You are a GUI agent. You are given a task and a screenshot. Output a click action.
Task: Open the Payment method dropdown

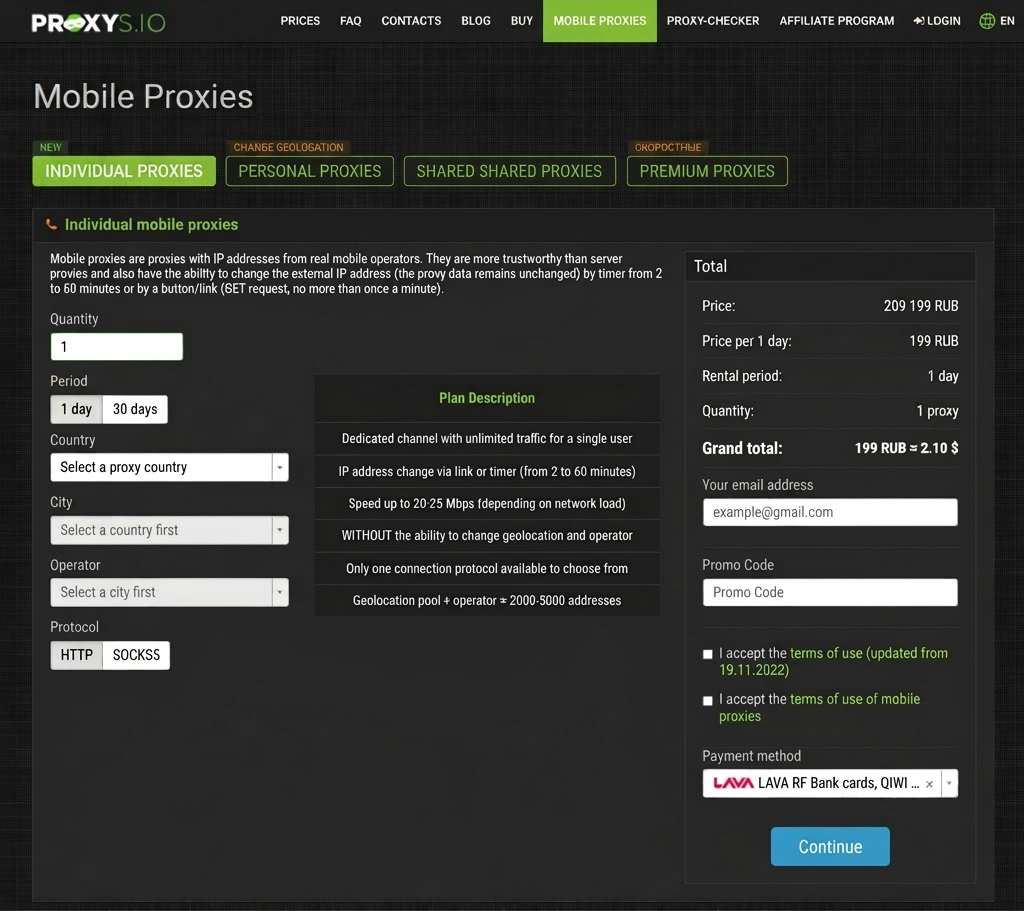pos(830,783)
